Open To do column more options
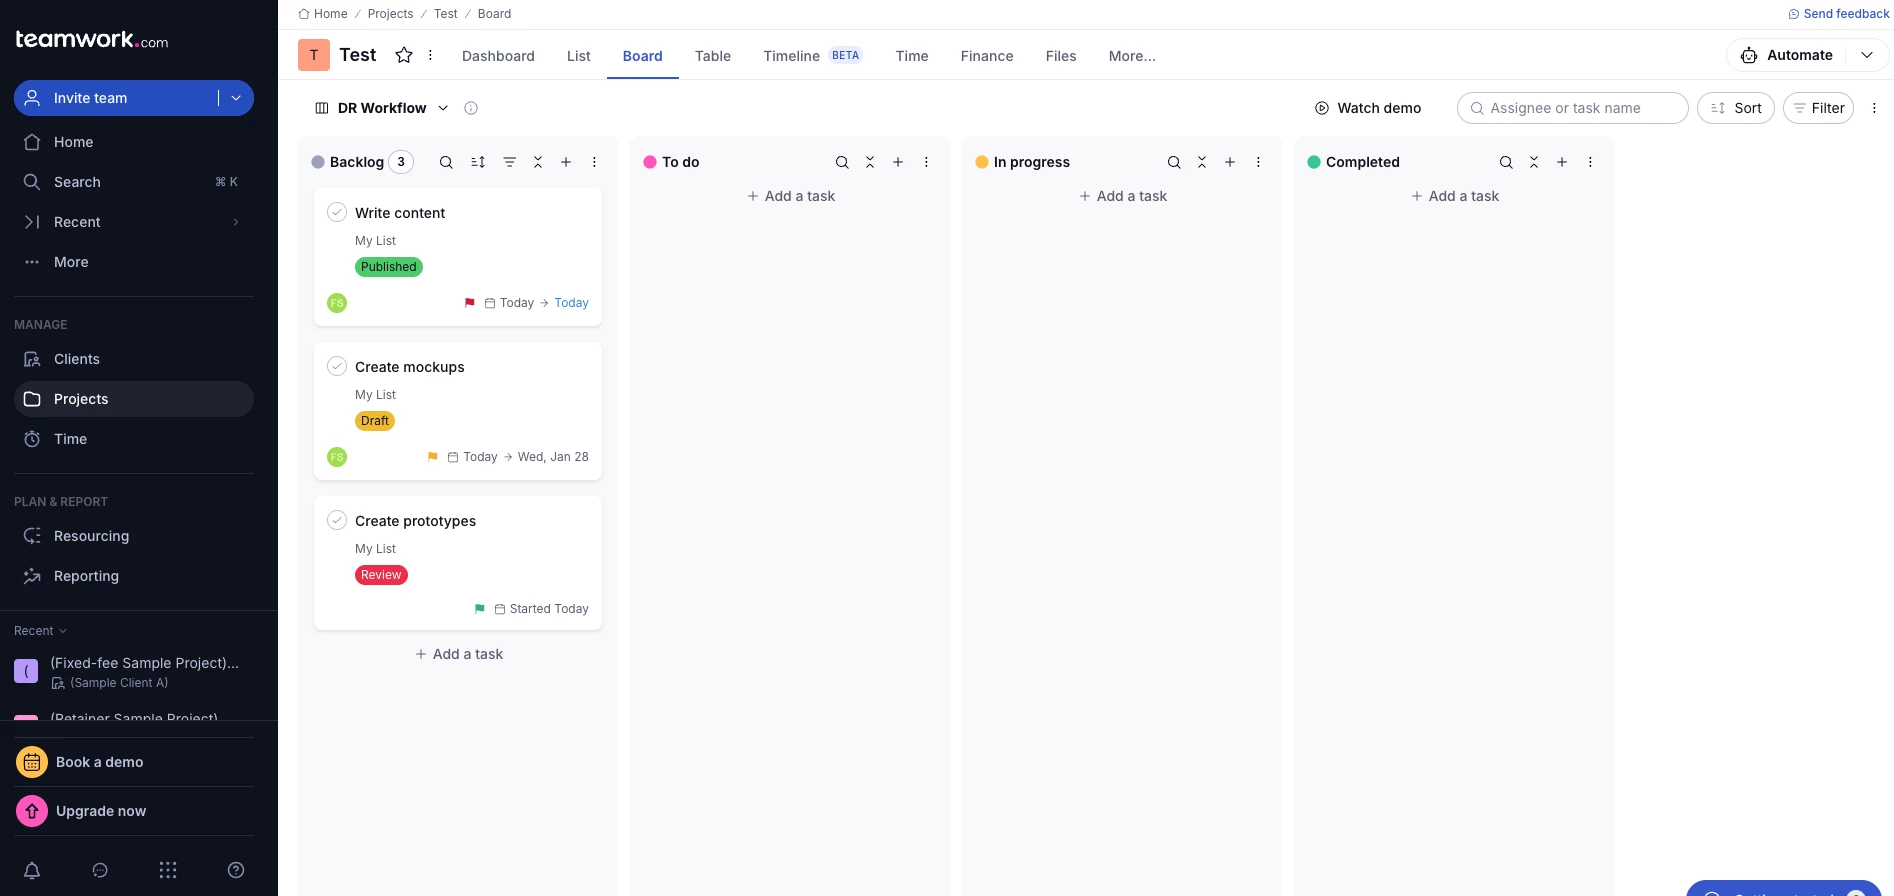The height and width of the screenshot is (896, 1894). coord(926,162)
